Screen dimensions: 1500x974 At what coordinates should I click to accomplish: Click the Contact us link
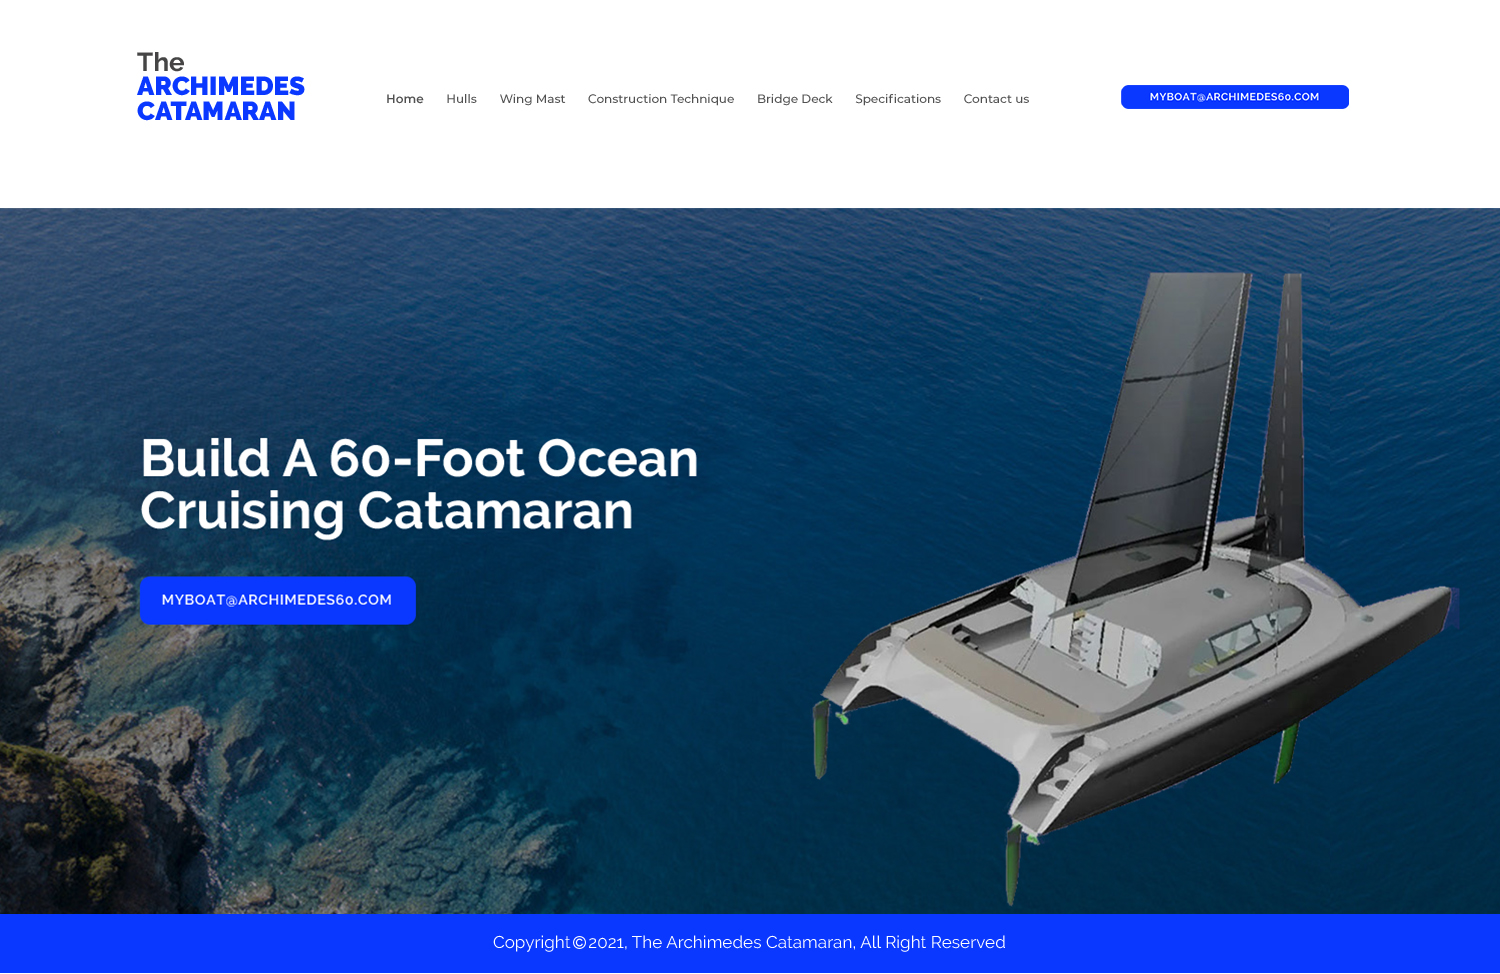point(996,99)
